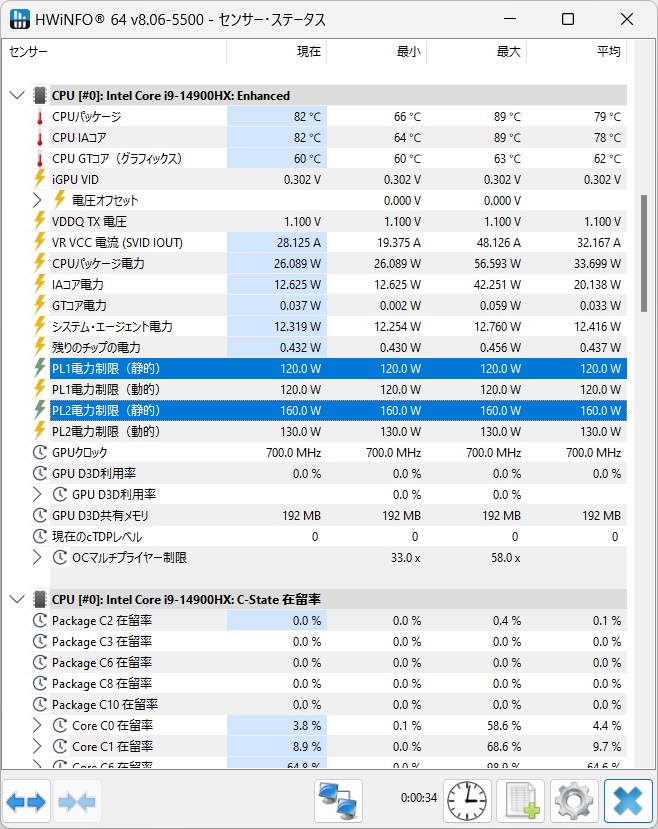This screenshot has width=658, height=829.
Task: Select the システム・エージェント電力 row
Action: pos(338,327)
